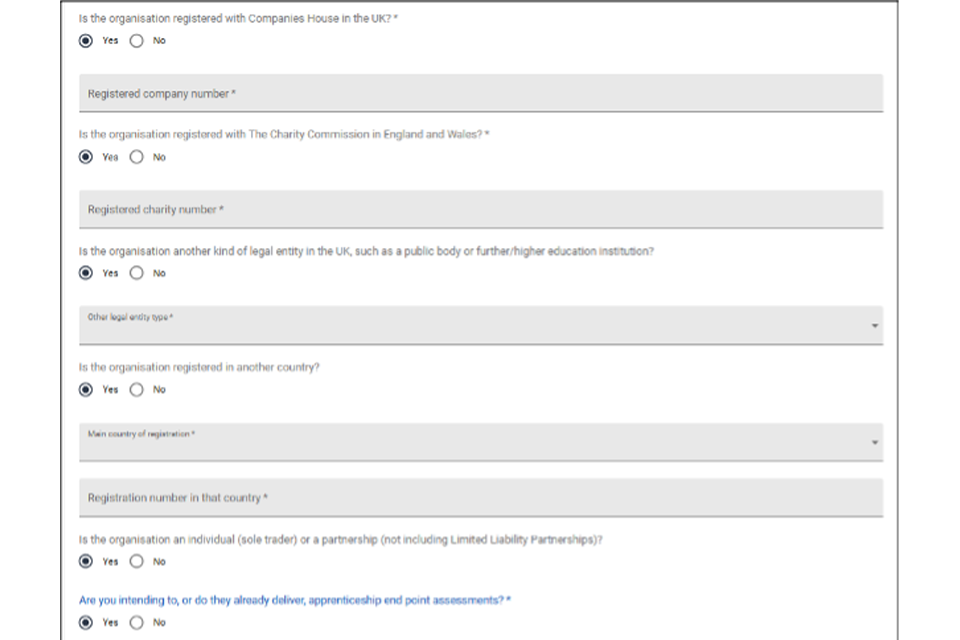This screenshot has height=640, width=960.
Task: Click the Main country of registration arrow
Action: point(875,442)
